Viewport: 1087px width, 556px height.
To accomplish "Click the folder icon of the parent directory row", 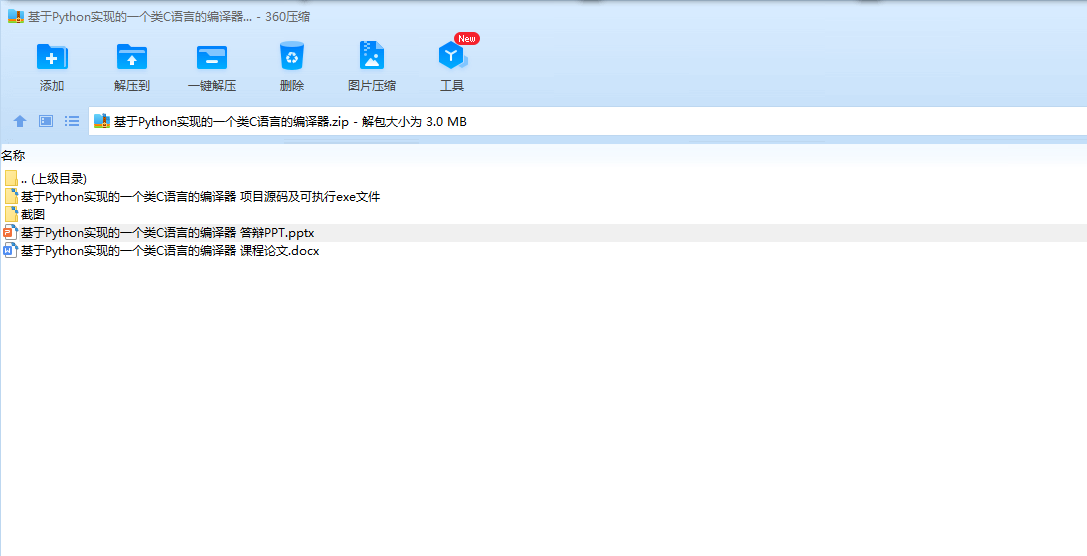I will click(x=11, y=178).
